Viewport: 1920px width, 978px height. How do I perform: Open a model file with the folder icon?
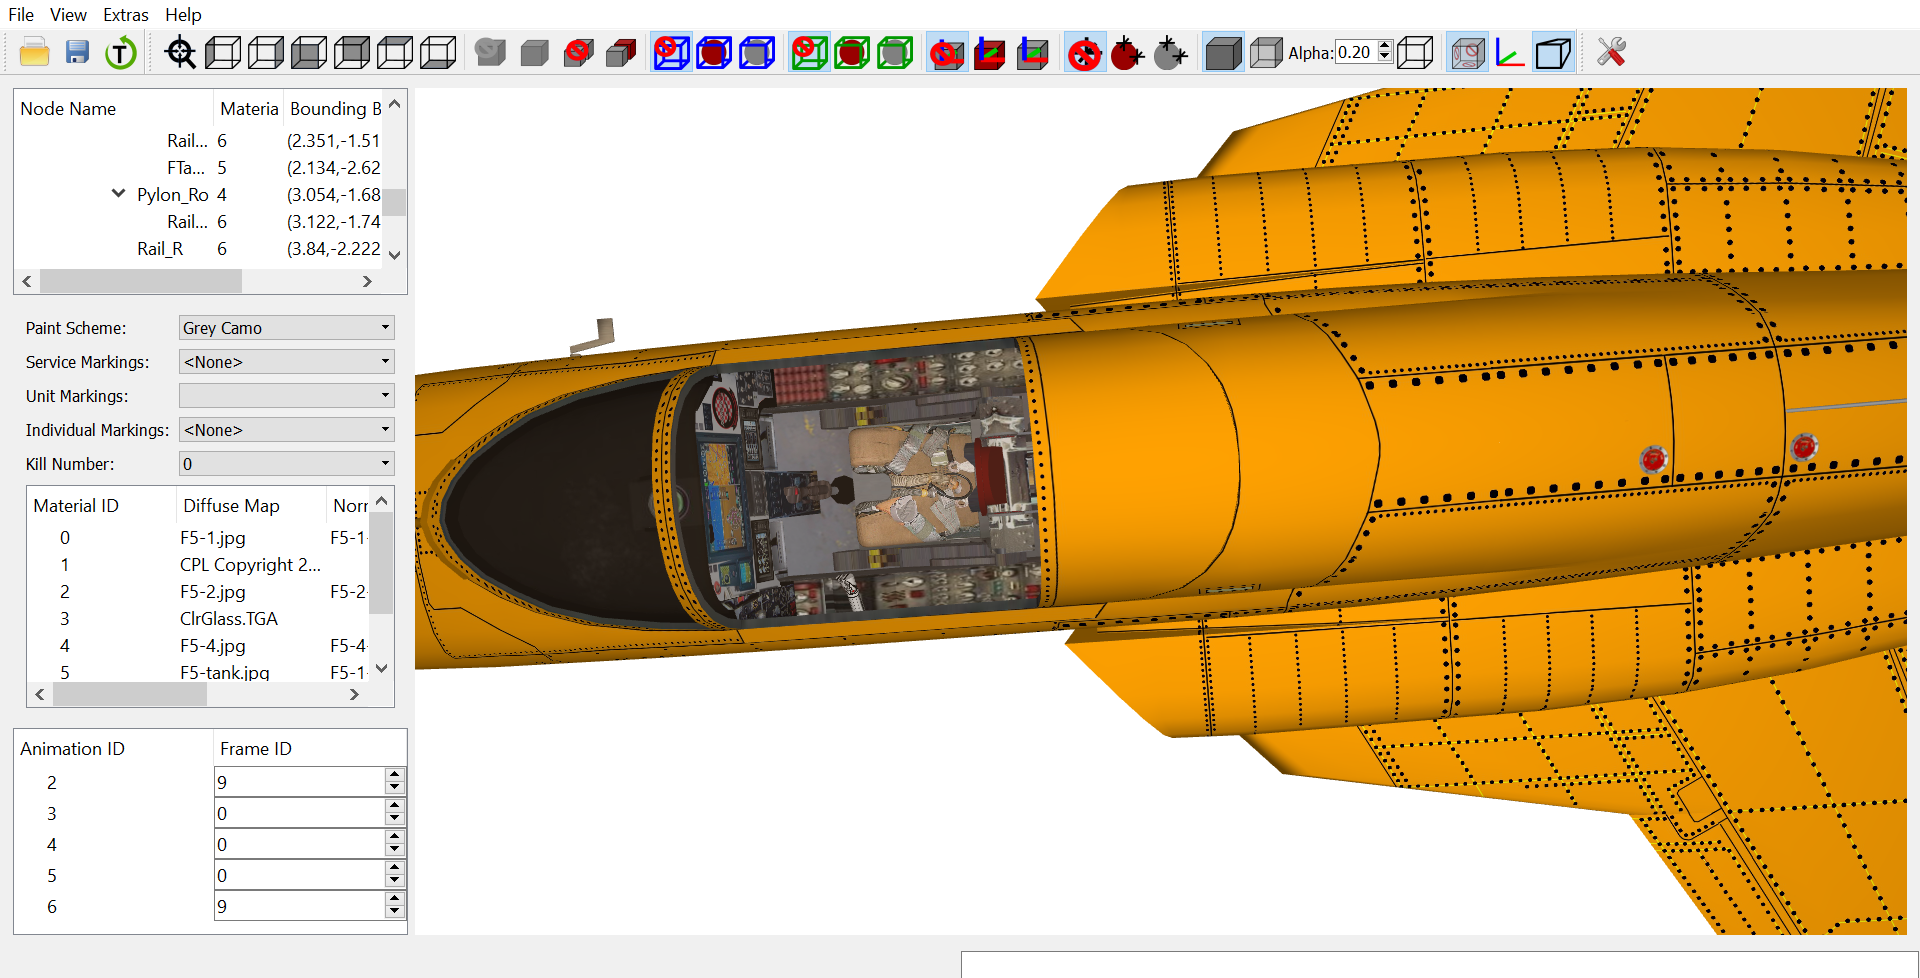34,52
